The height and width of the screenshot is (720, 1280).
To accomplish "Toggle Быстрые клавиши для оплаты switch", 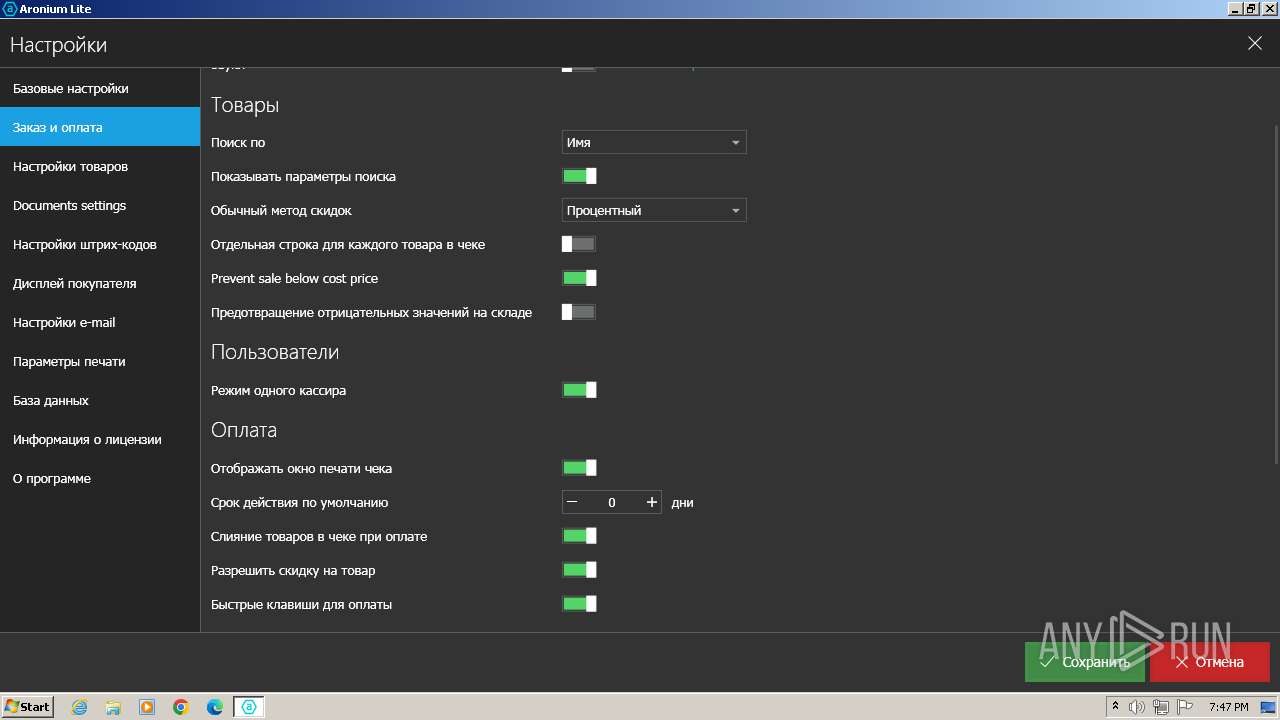I will [579, 604].
